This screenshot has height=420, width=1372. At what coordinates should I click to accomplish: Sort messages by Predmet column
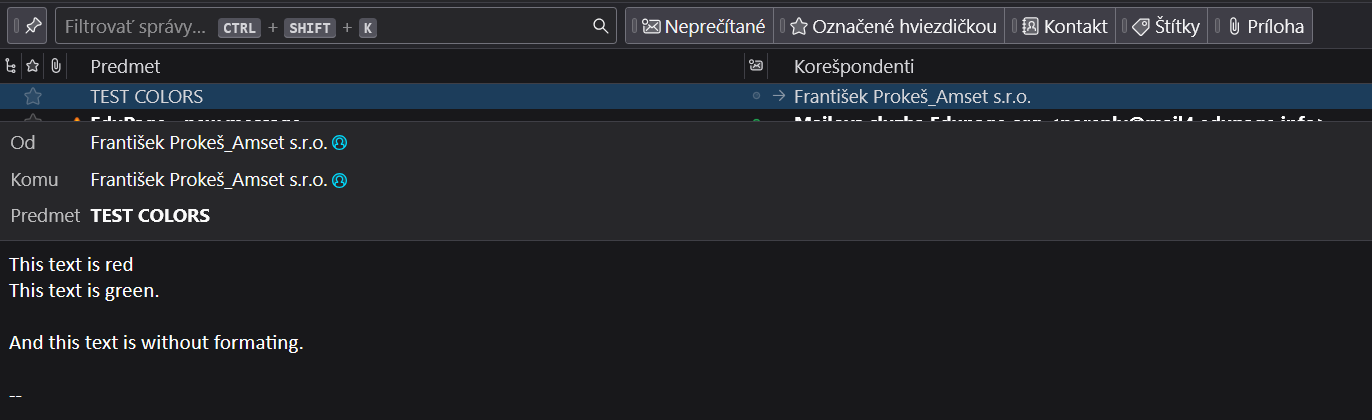tap(125, 66)
